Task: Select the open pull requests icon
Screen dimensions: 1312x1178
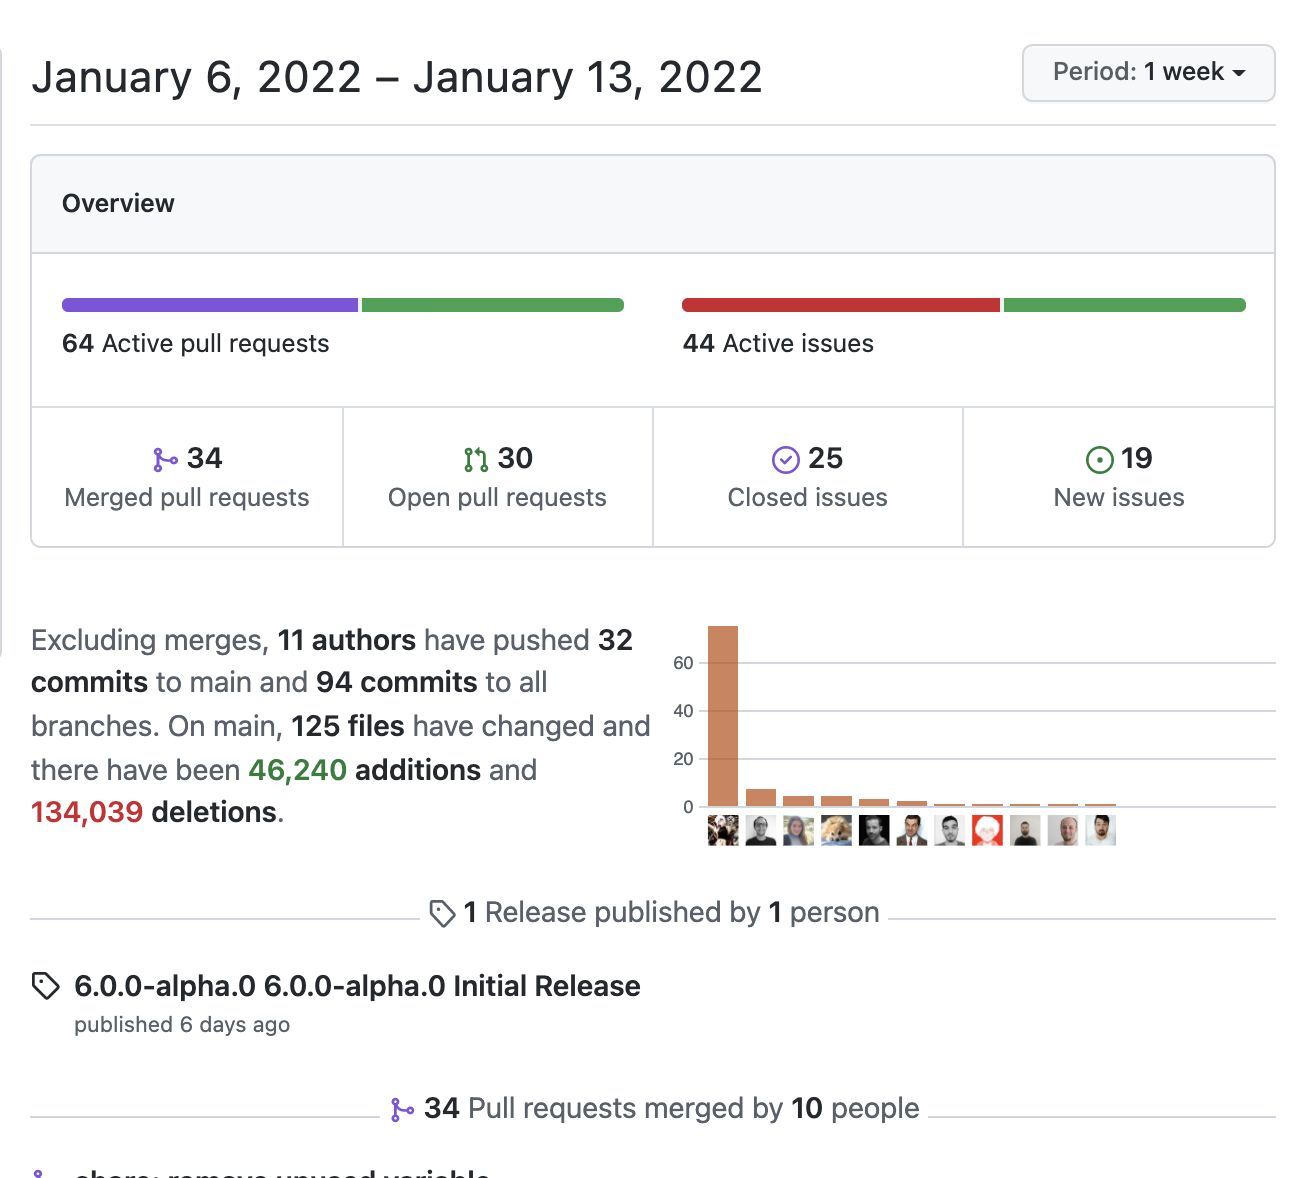Action: tap(476, 459)
